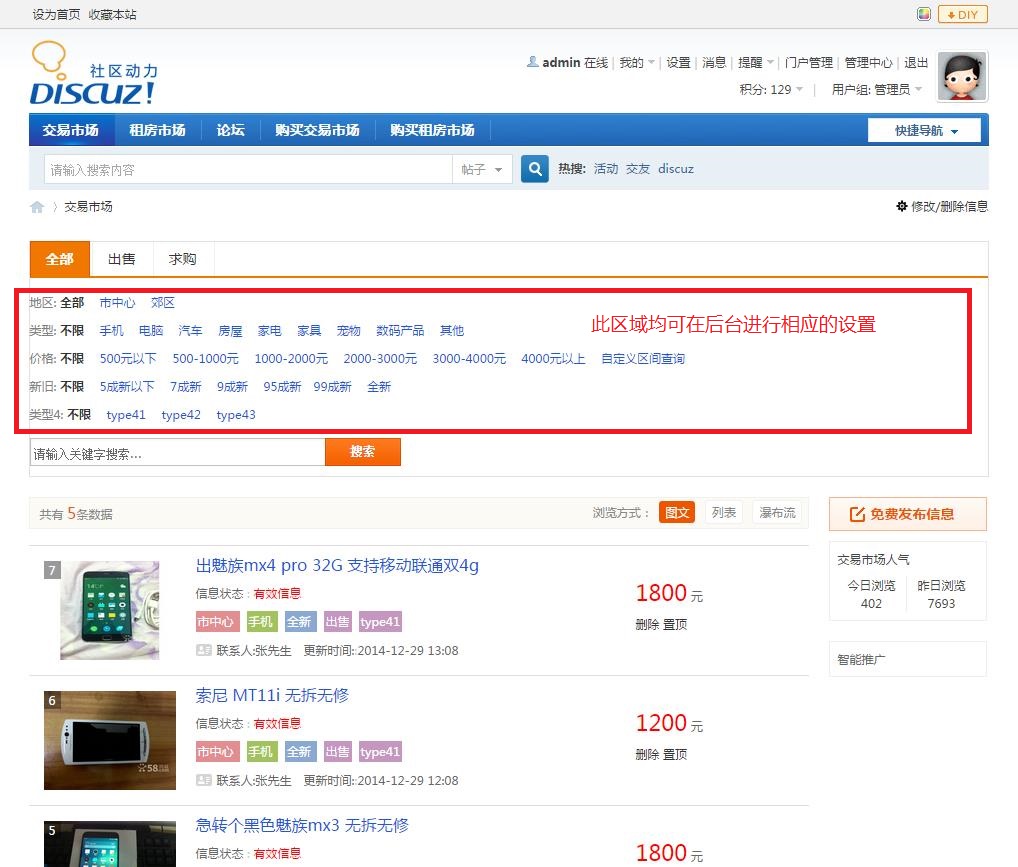Filter price by 500-1000元
This screenshot has height=867, width=1018.
point(206,358)
